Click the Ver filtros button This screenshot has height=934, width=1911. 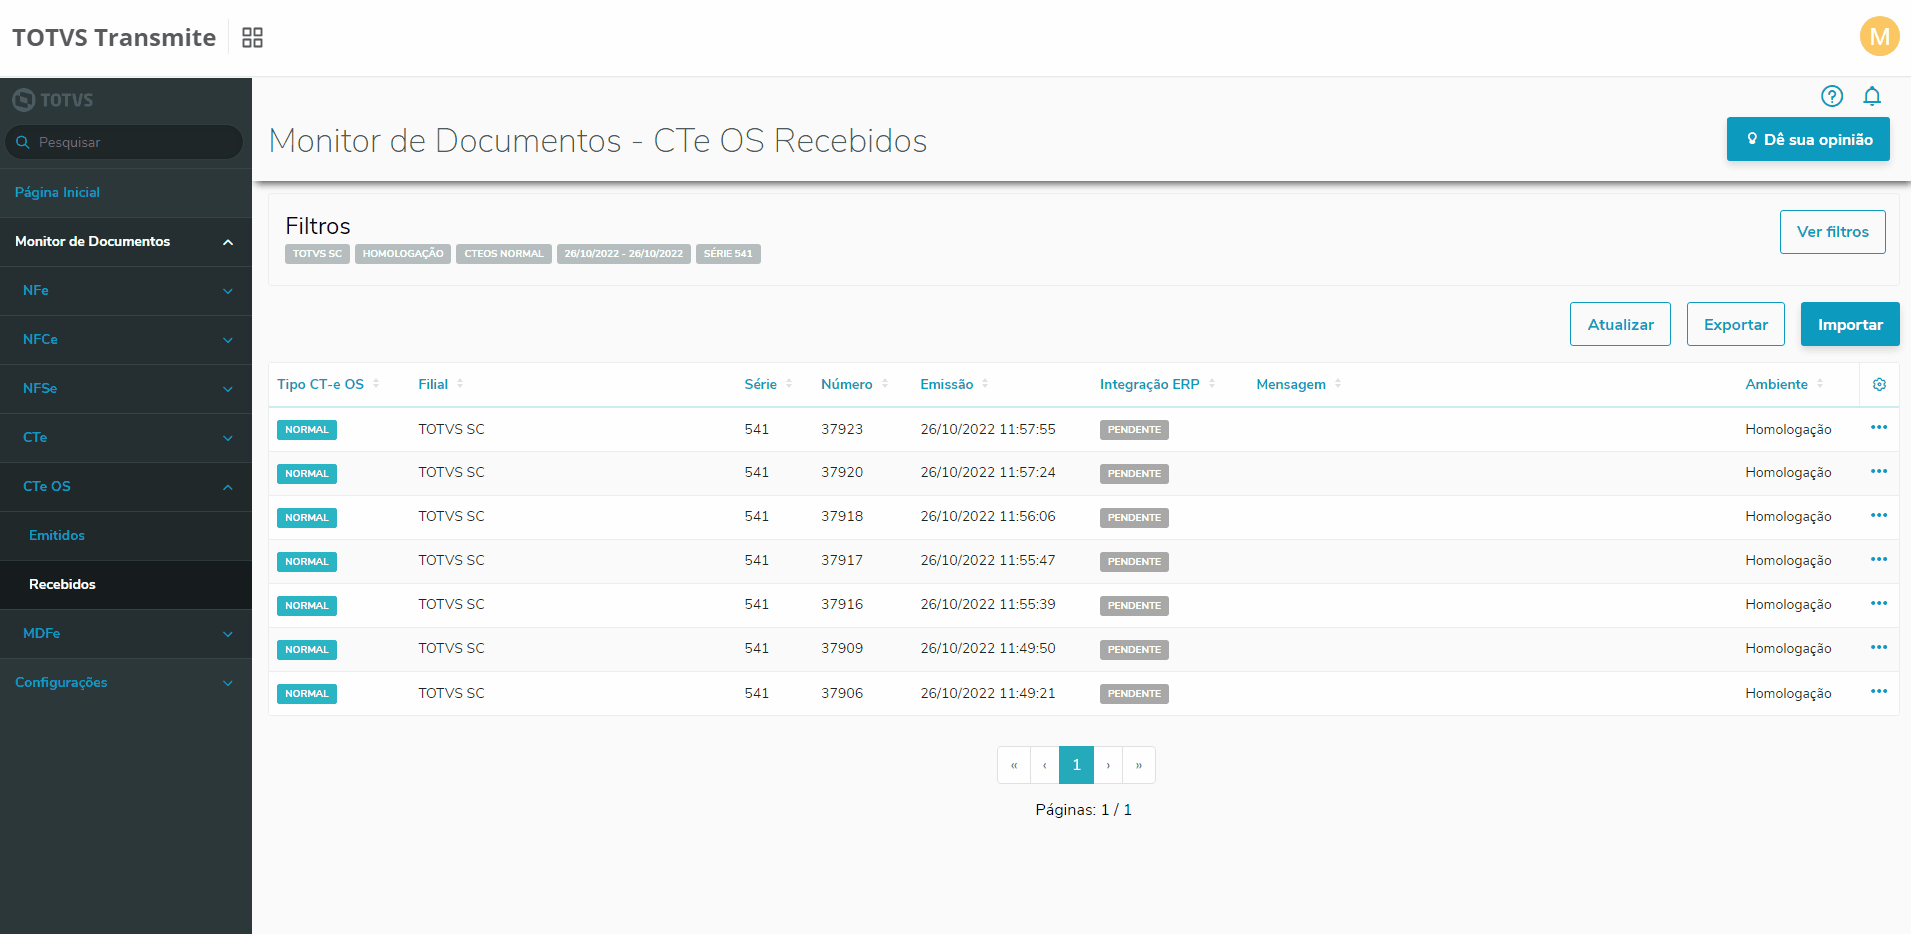[x=1832, y=232]
